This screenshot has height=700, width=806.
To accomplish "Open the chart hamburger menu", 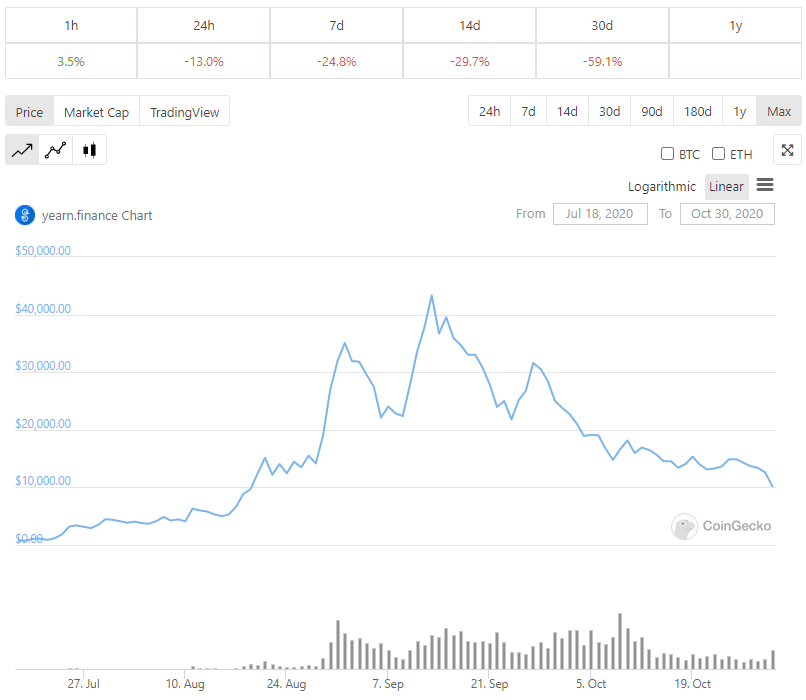I will [x=765, y=185].
